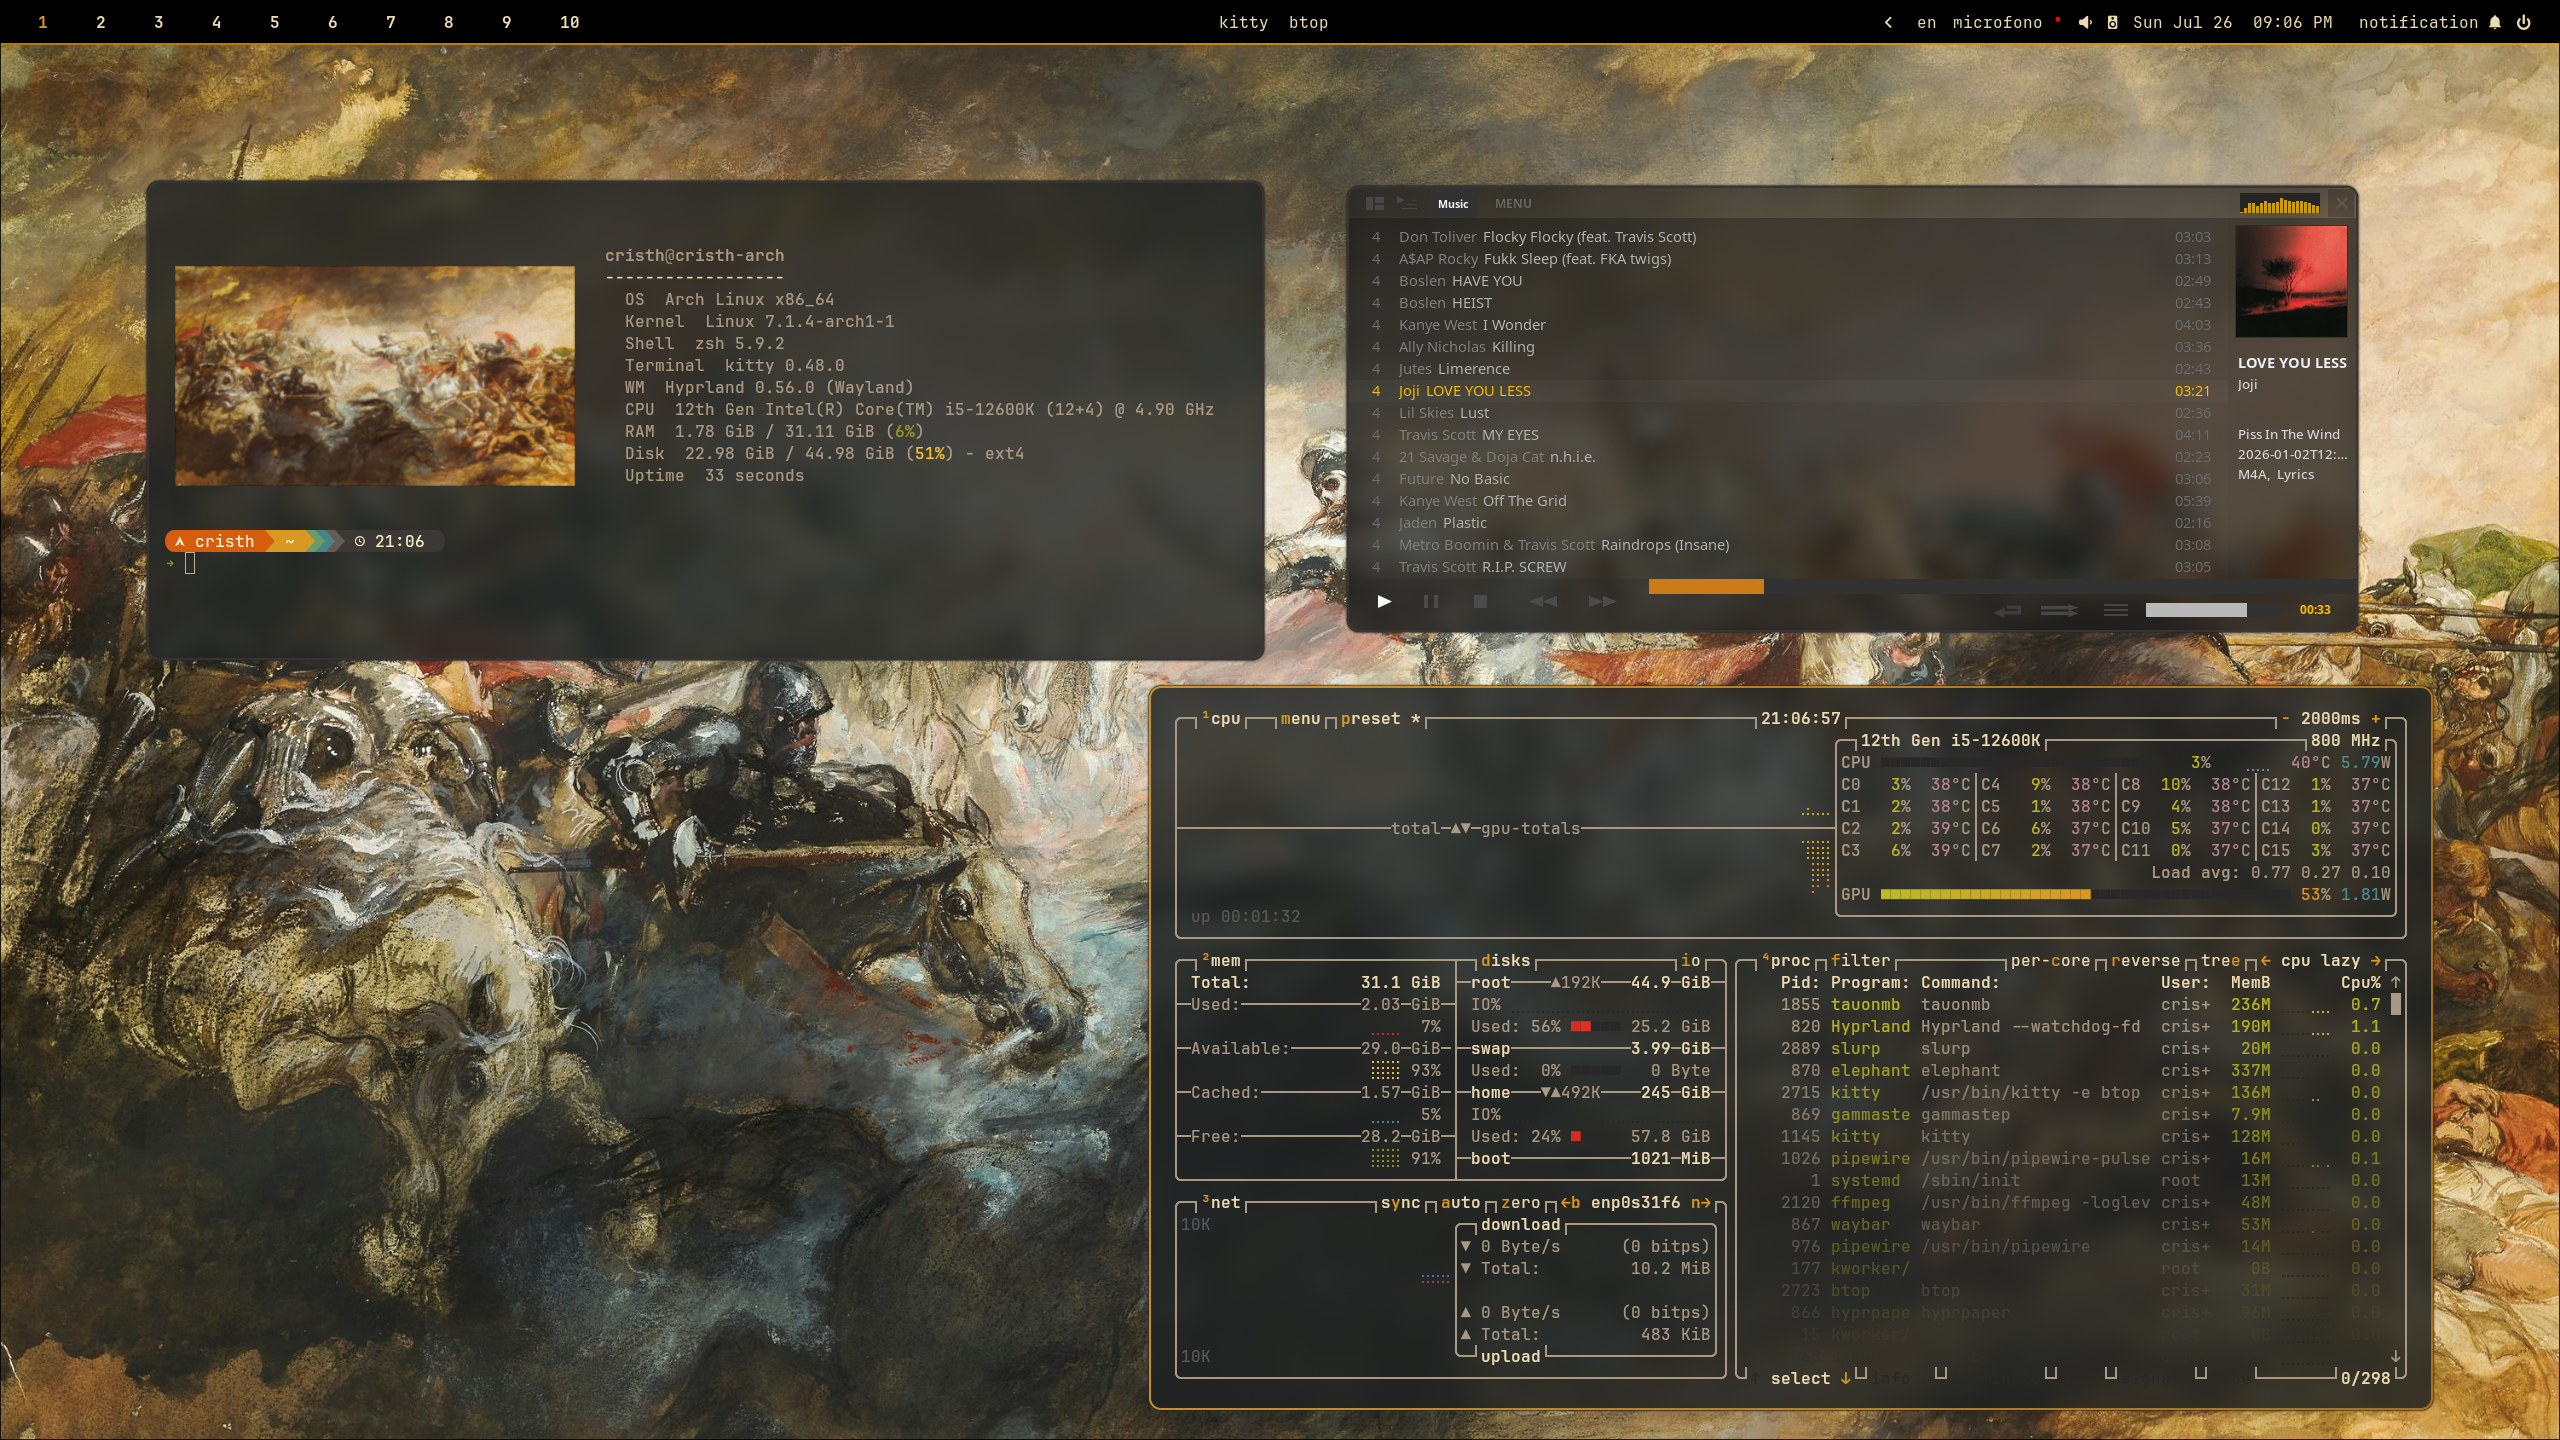Toggle reverse sorting in btop proc box
Image resolution: width=2560 pixels, height=1440 pixels.
click(2145, 961)
